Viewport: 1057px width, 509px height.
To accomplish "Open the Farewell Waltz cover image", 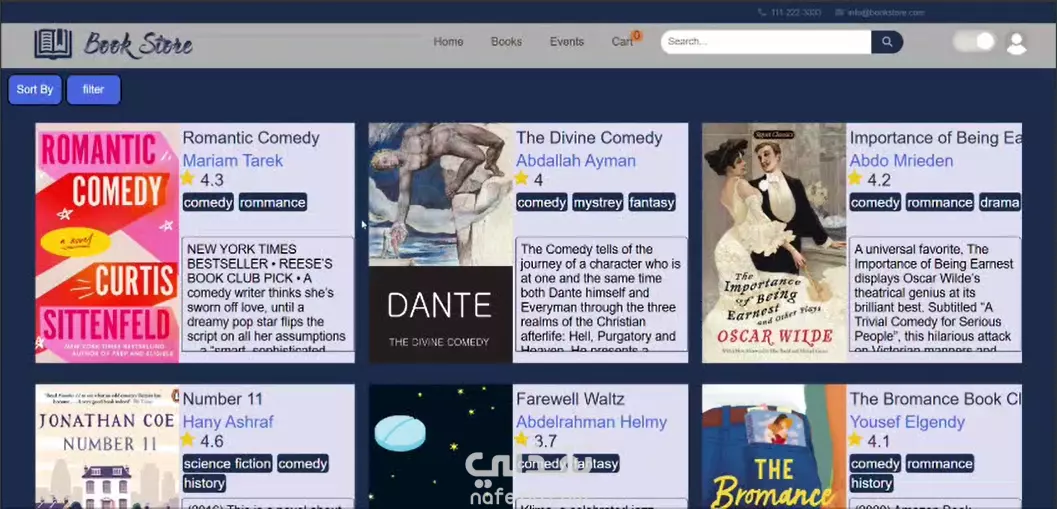I will pyautogui.click(x=441, y=446).
